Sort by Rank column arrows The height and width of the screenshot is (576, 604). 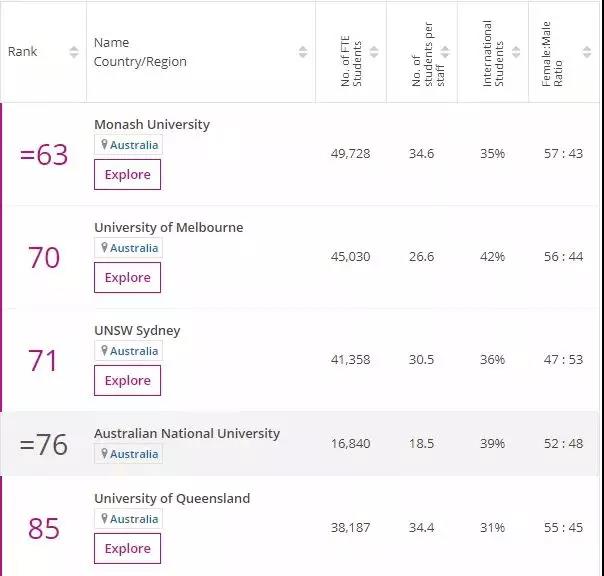tap(74, 52)
